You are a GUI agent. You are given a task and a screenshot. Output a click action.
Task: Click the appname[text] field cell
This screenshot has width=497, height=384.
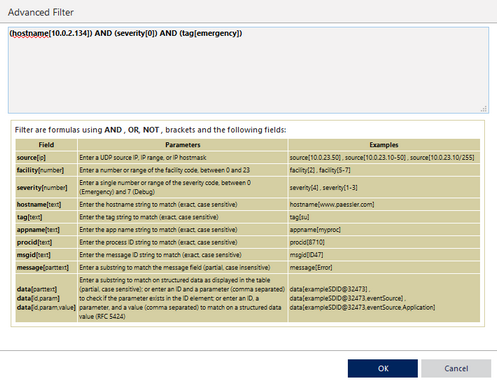(x=46, y=230)
